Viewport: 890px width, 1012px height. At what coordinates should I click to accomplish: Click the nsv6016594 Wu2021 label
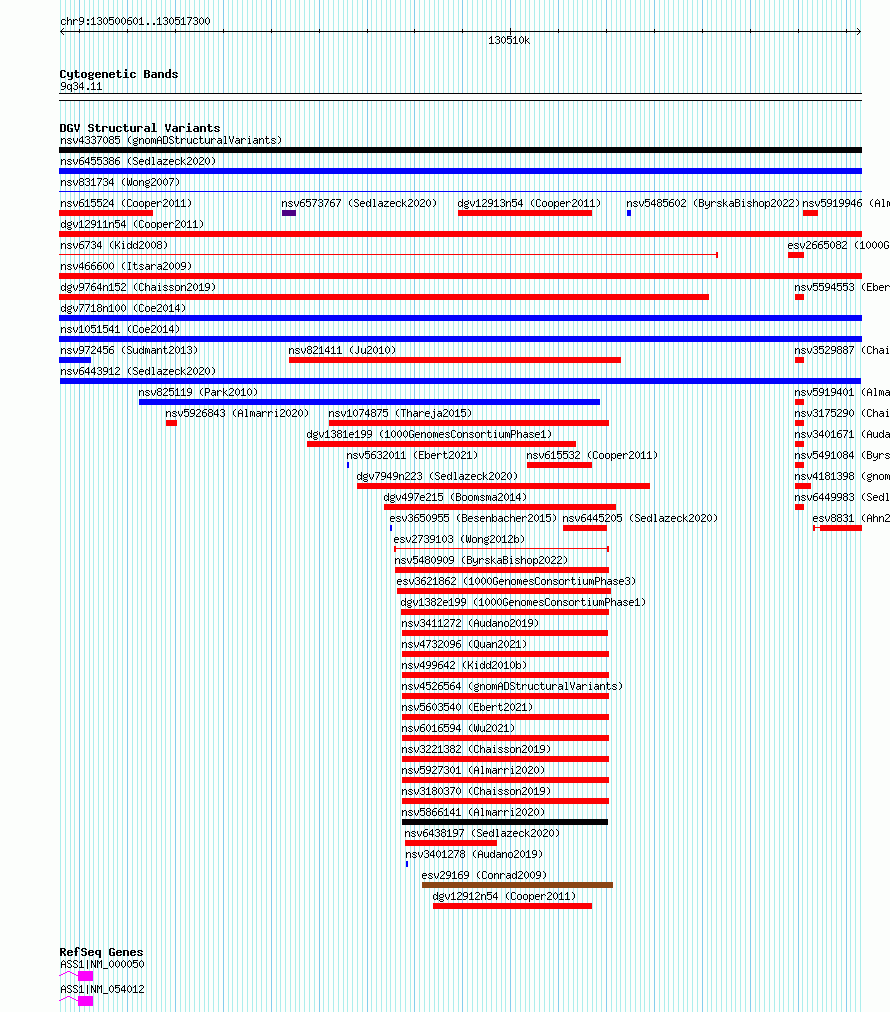458,727
